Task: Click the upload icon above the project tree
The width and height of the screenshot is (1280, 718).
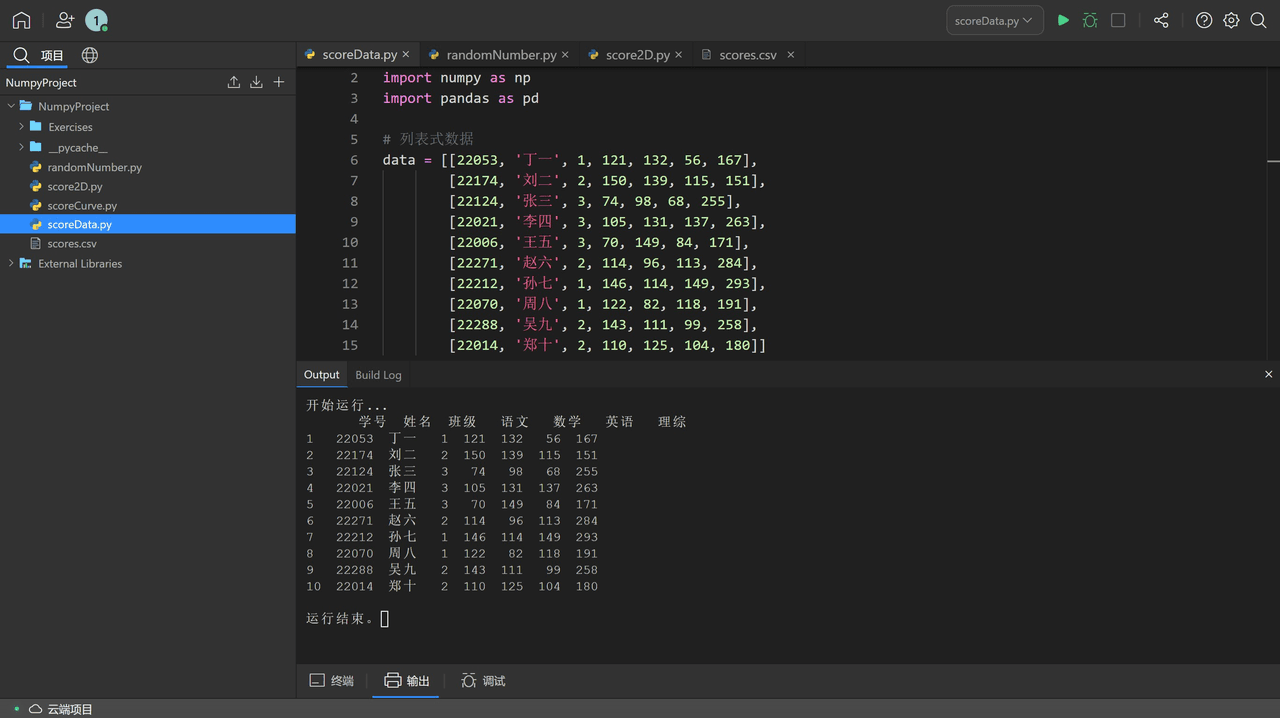Action: tap(233, 81)
